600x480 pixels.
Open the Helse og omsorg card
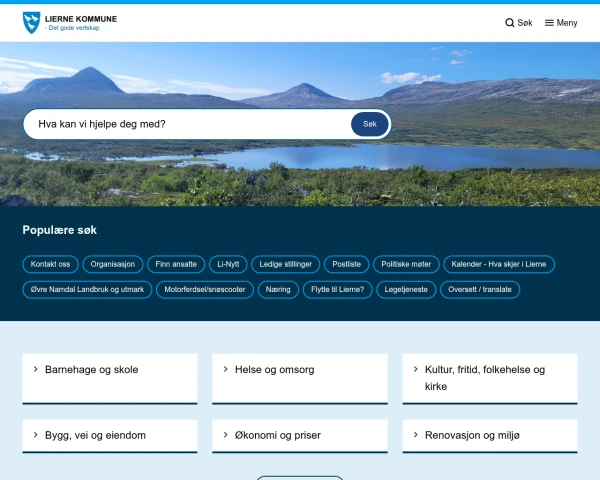click(x=300, y=379)
